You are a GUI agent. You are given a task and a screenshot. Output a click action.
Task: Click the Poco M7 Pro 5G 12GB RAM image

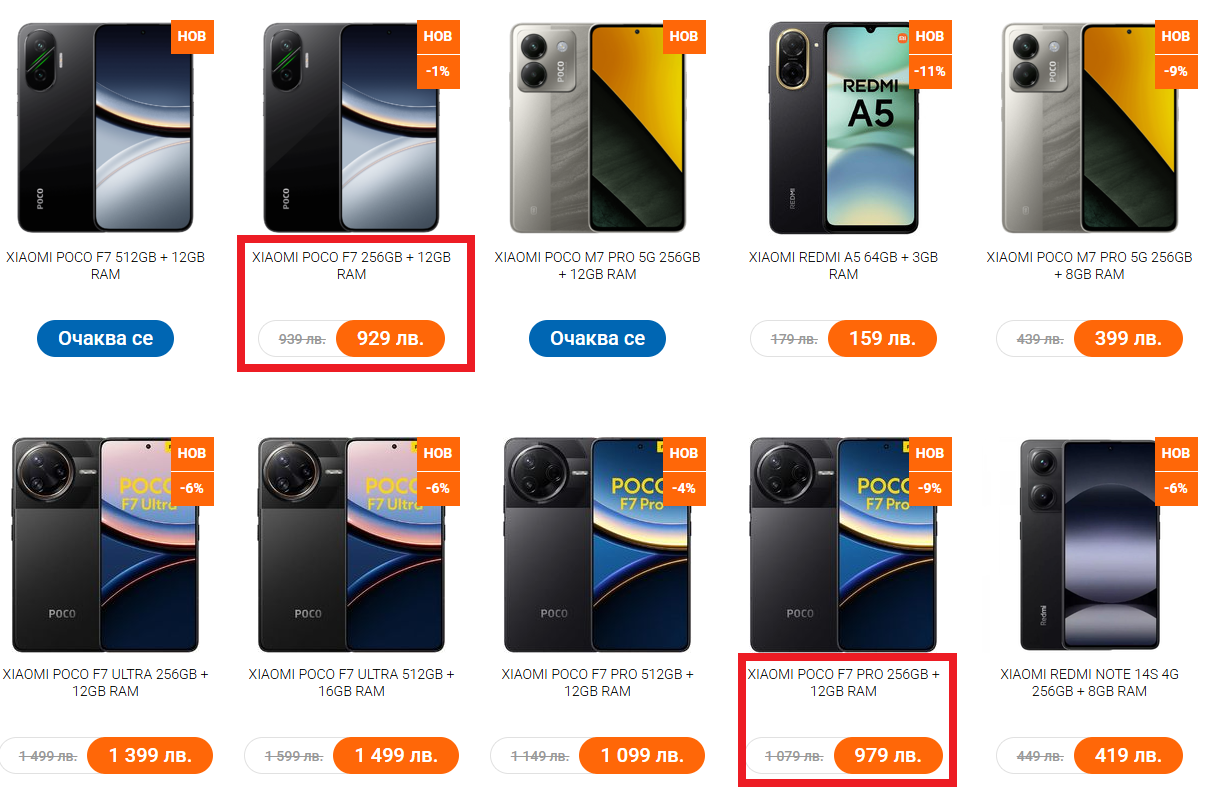click(597, 128)
